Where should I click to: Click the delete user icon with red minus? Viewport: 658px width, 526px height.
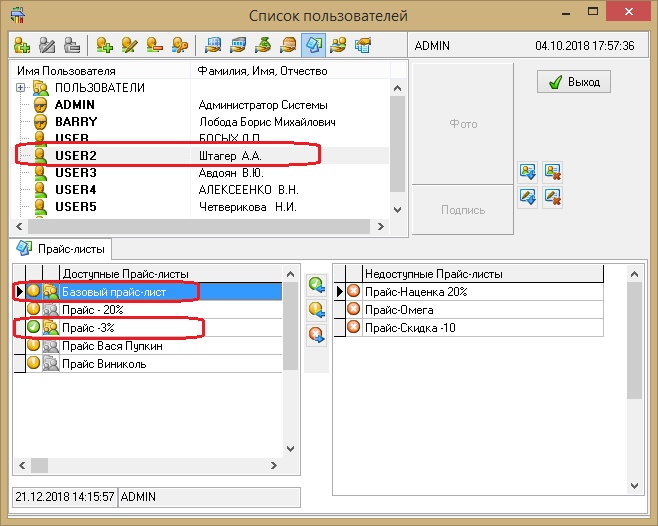tap(154, 45)
